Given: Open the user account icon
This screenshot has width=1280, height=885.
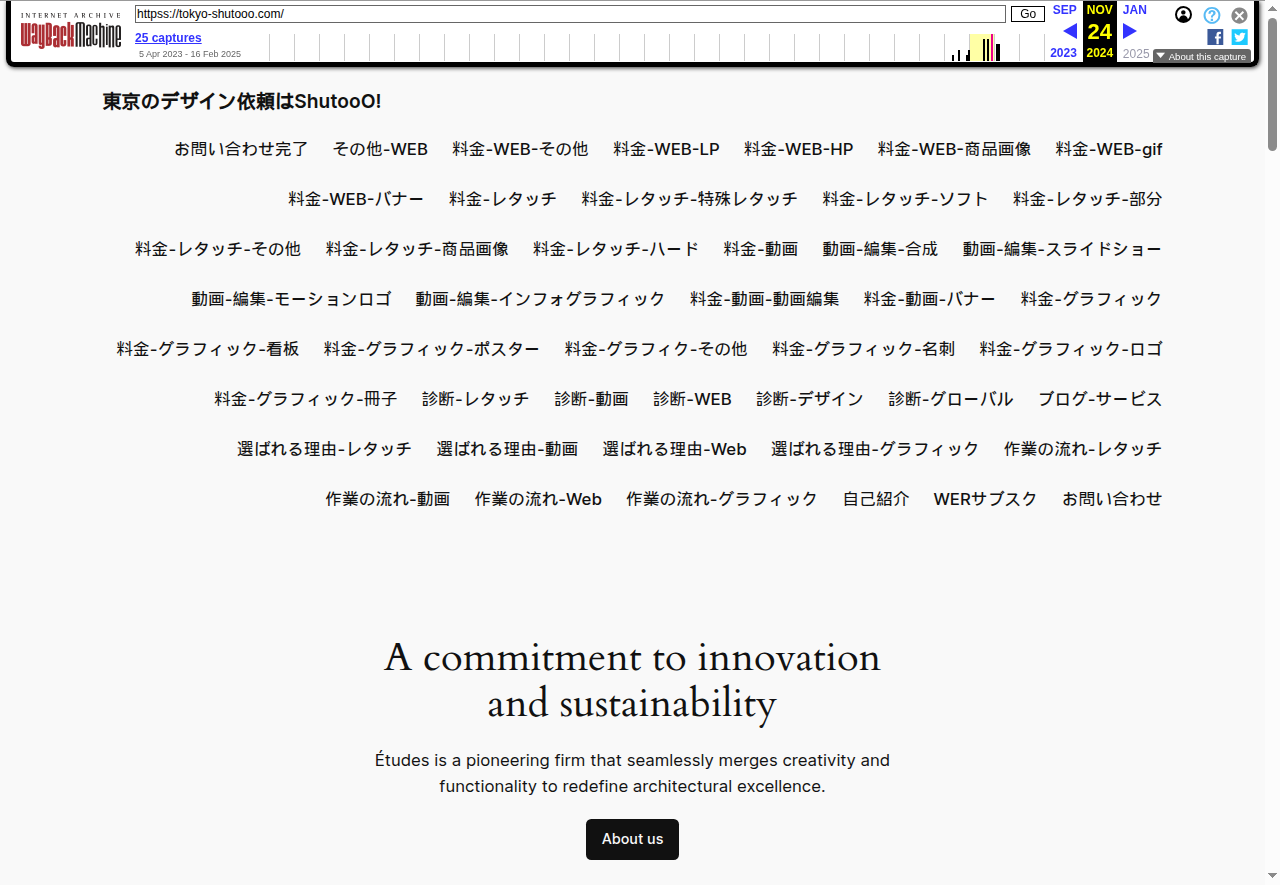Looking at the screenshot, I should click(x=1183, y=15).
